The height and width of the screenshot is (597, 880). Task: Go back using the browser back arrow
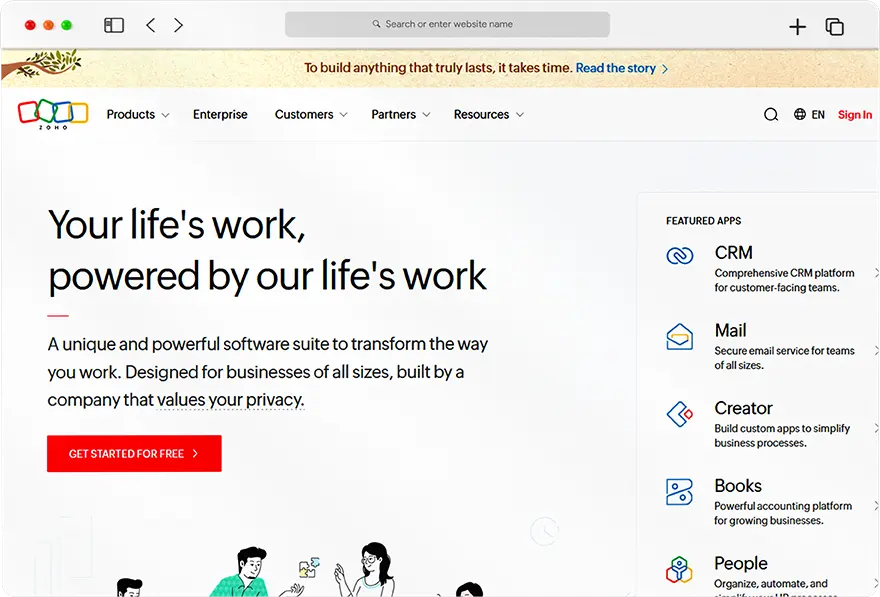(x=150, y=24)
